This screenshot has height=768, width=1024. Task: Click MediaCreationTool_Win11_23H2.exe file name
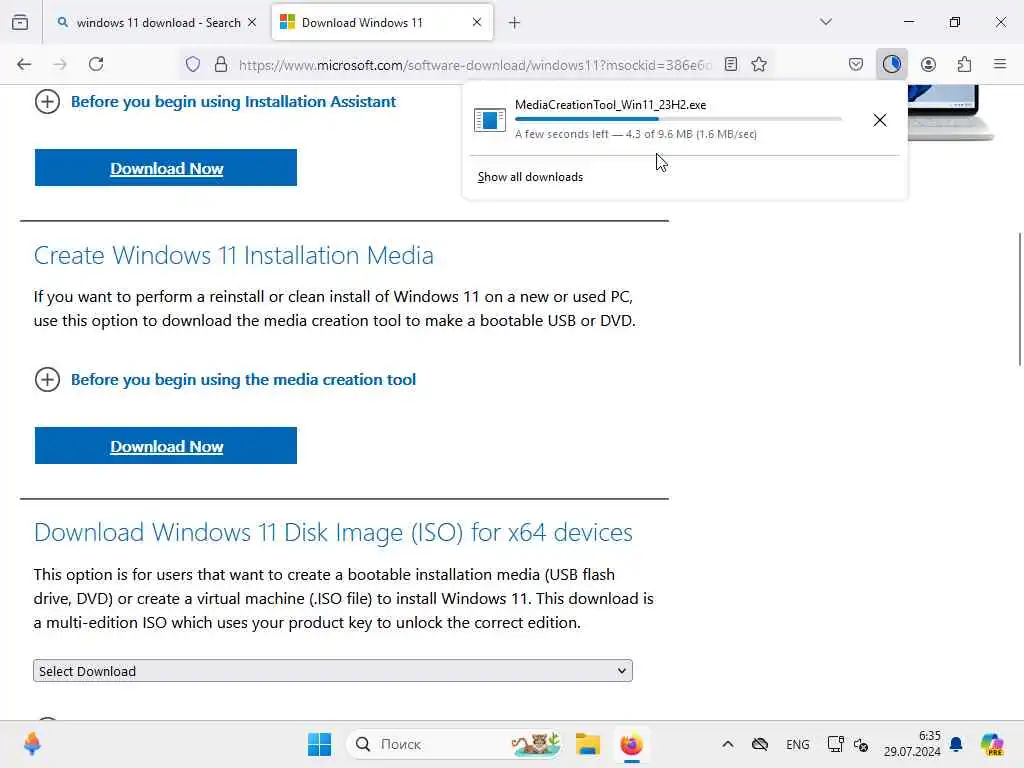pyautogui.click(x=610, y=104)
